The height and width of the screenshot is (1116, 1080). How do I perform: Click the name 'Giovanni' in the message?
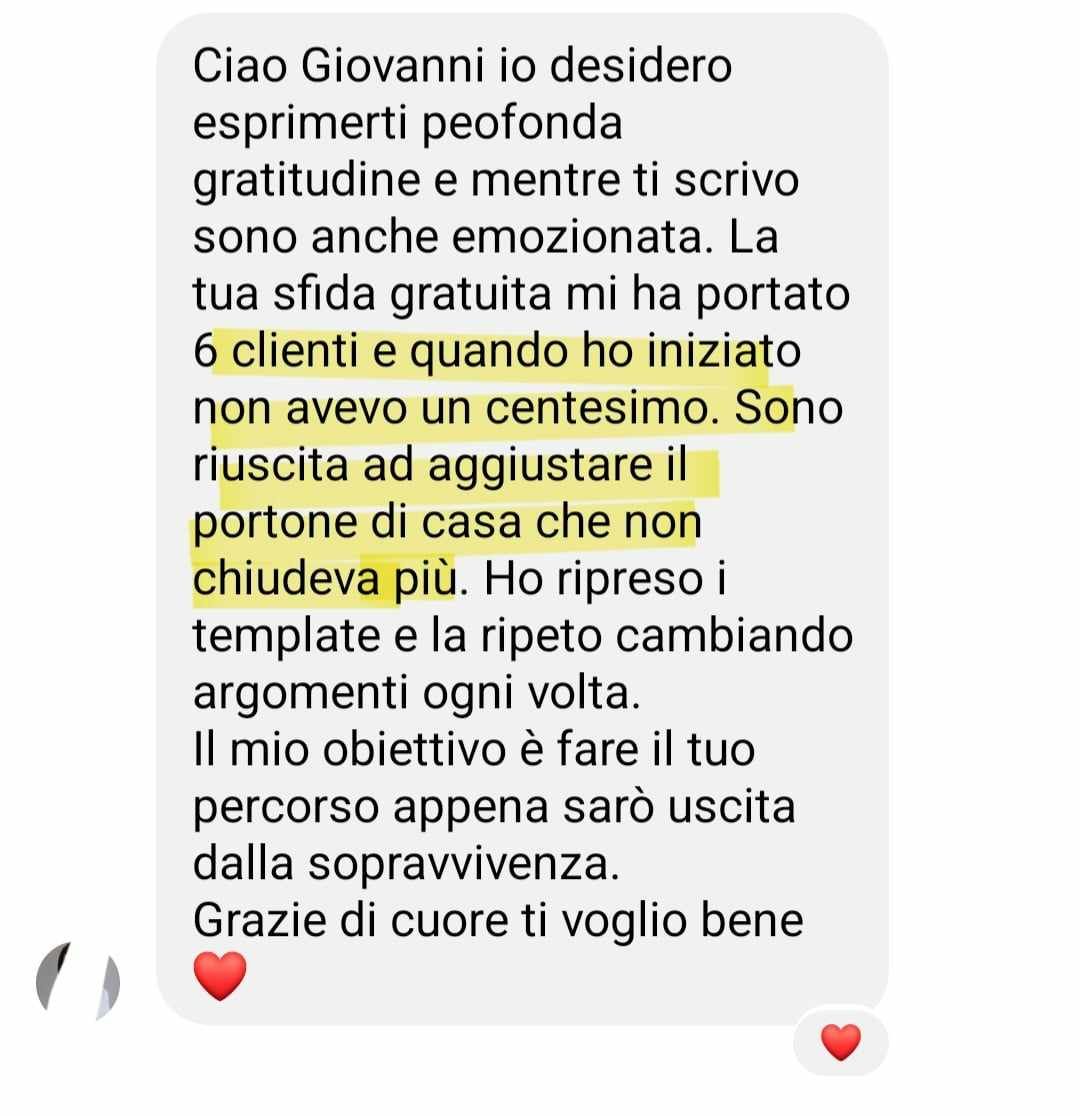point(392,65)
